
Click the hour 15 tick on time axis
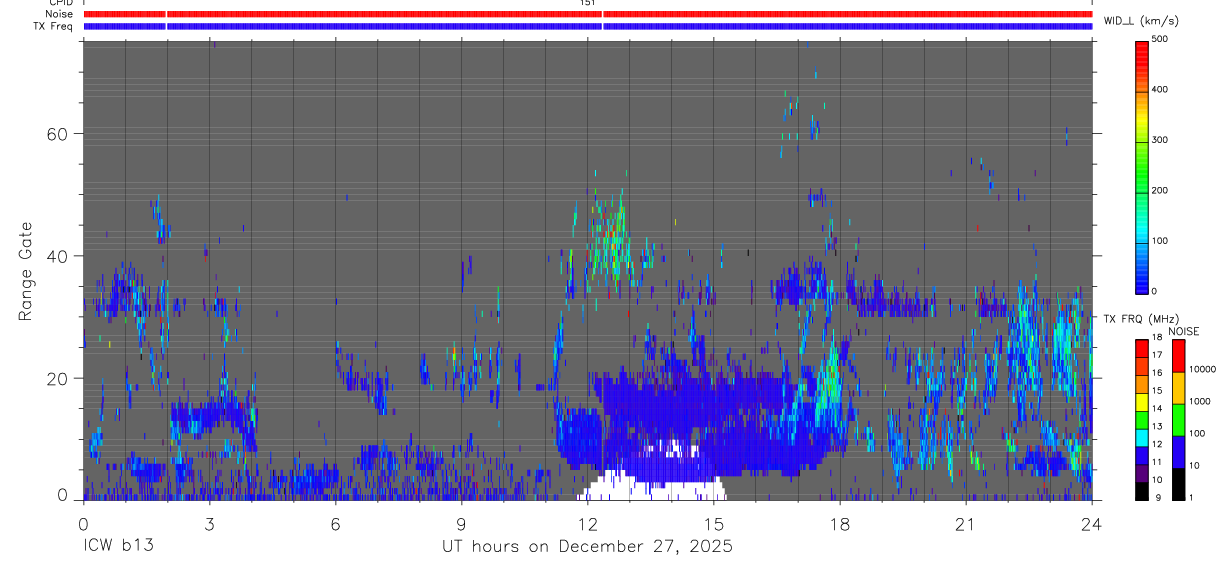point(714,524)
